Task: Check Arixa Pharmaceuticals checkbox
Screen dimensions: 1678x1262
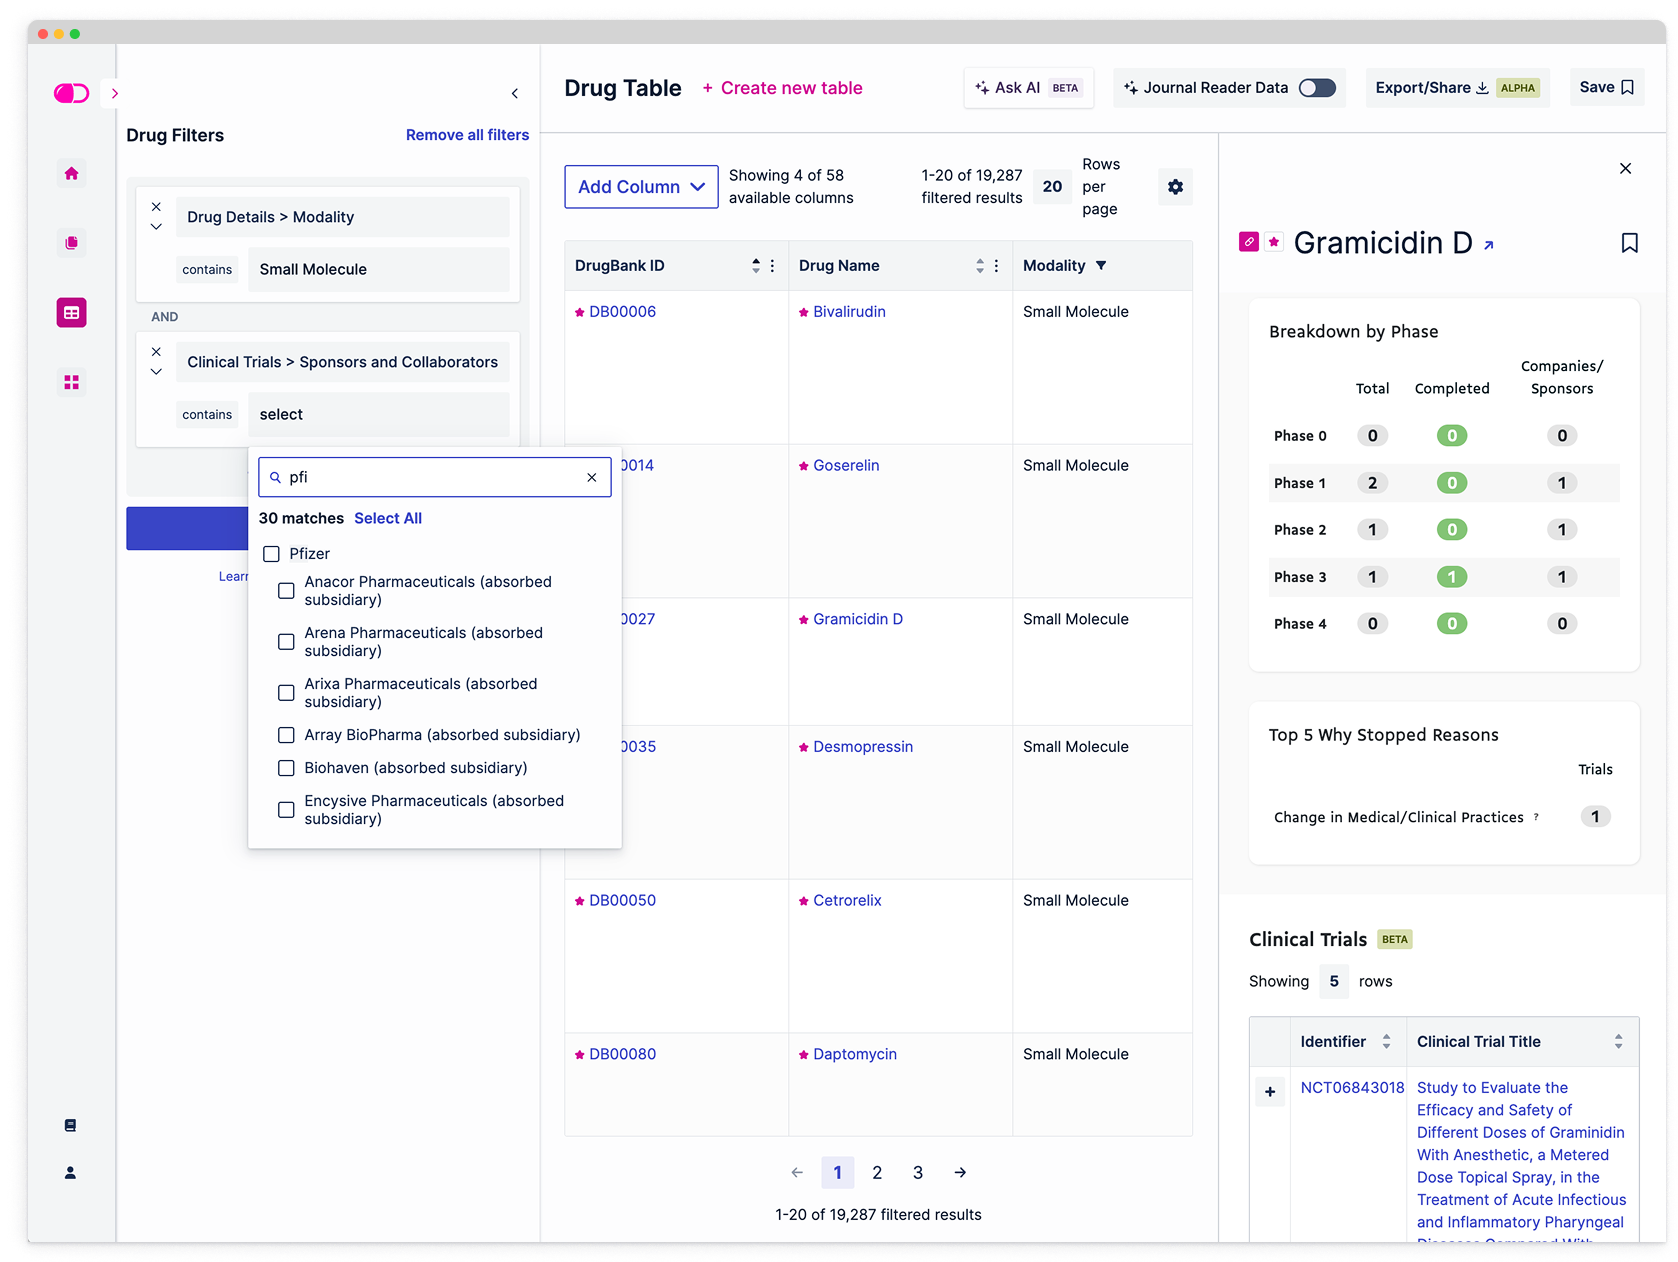Action: tap(286, 693)
